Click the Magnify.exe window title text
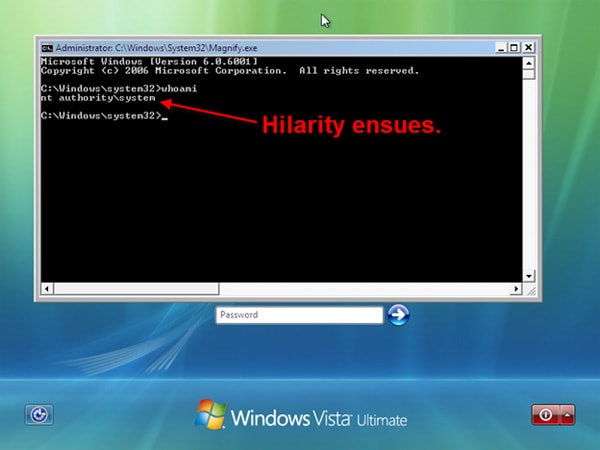600x450 pixels. [157, 48]
